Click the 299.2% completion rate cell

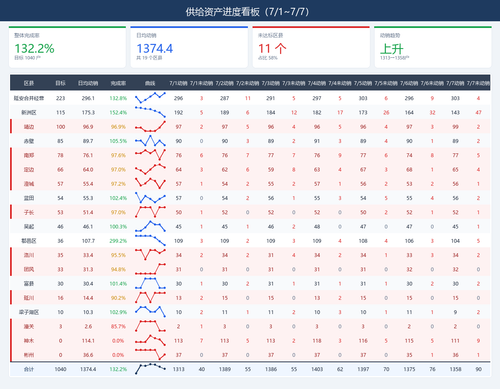pos(118,241)
